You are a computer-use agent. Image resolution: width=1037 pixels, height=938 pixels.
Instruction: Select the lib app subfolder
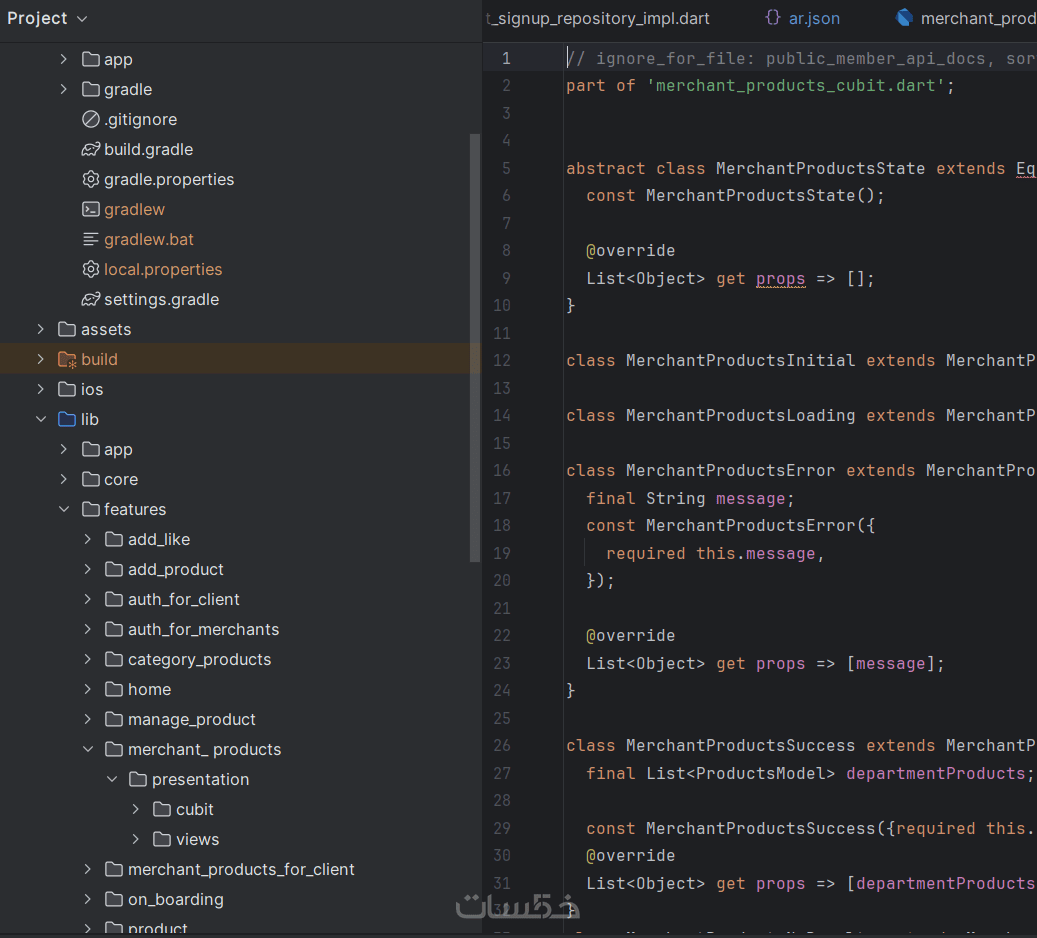click(118, 450)
